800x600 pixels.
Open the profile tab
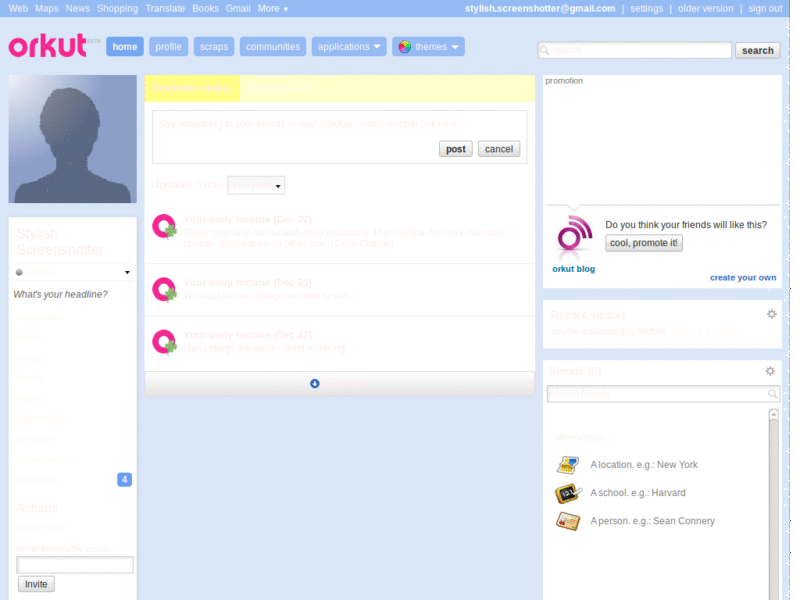(168, 46)
